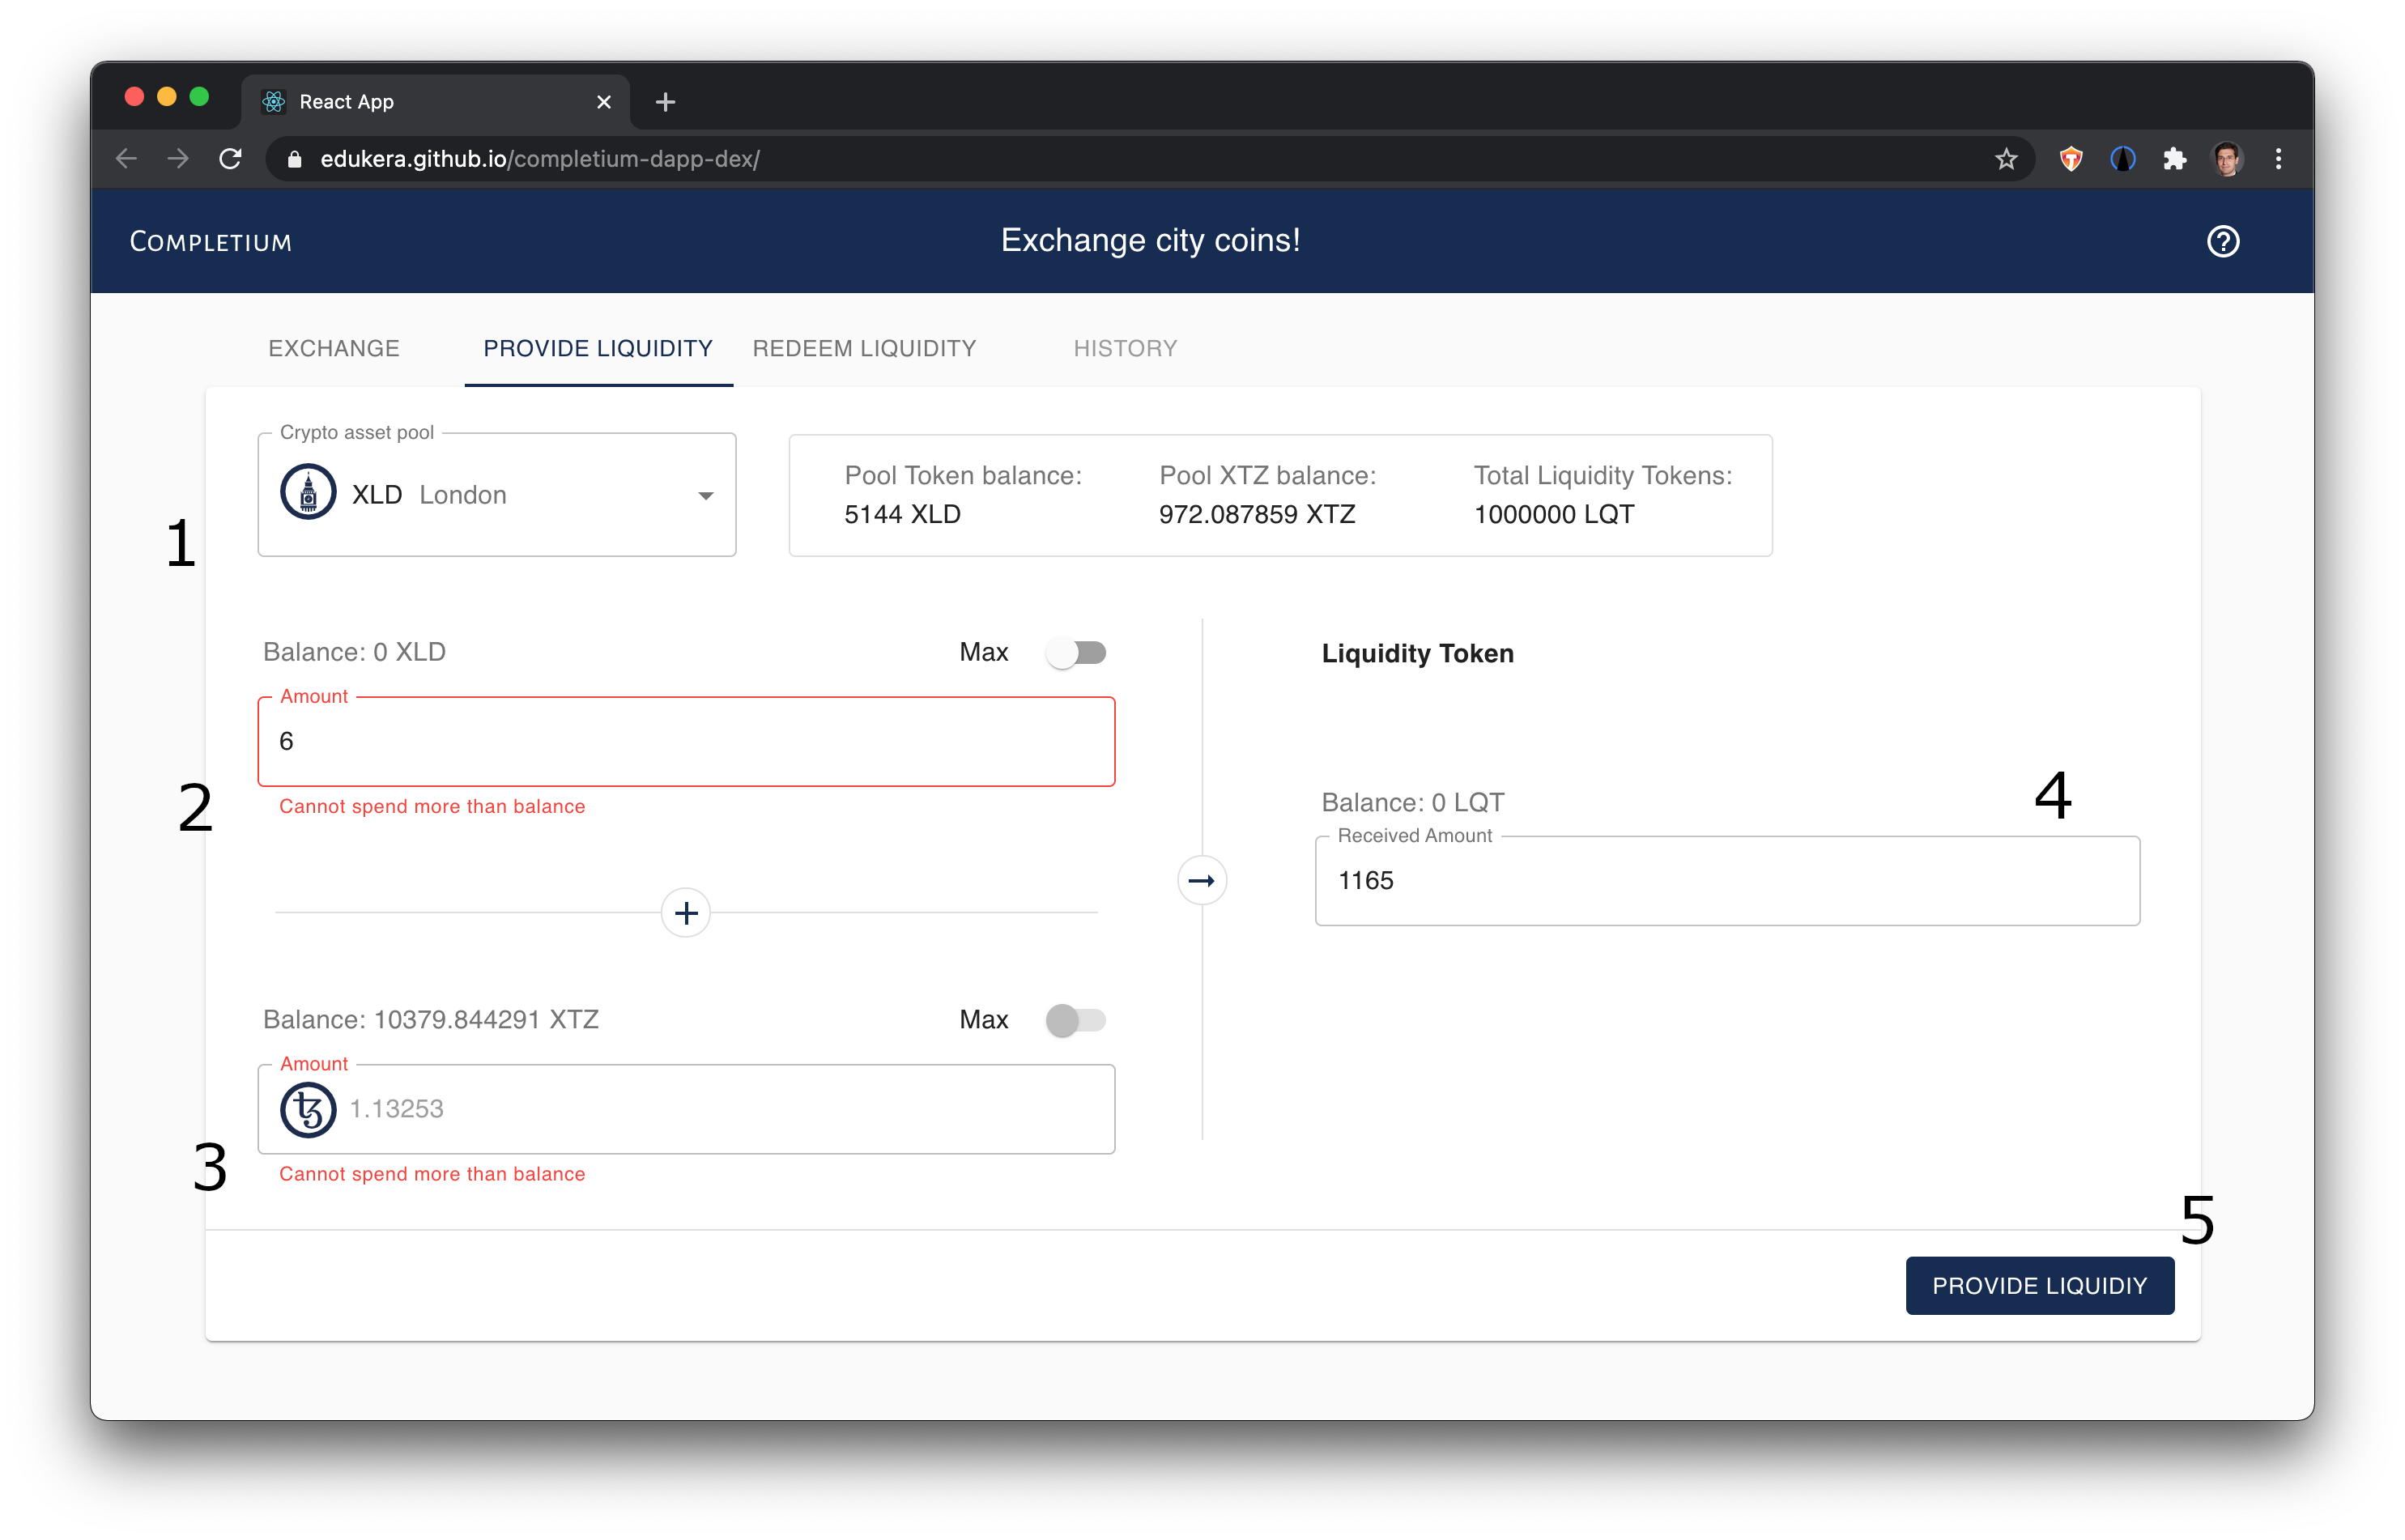Focus the XLD Amount input field
The height and width of the screenshot is (1540, 2405).
pos(686,741)
